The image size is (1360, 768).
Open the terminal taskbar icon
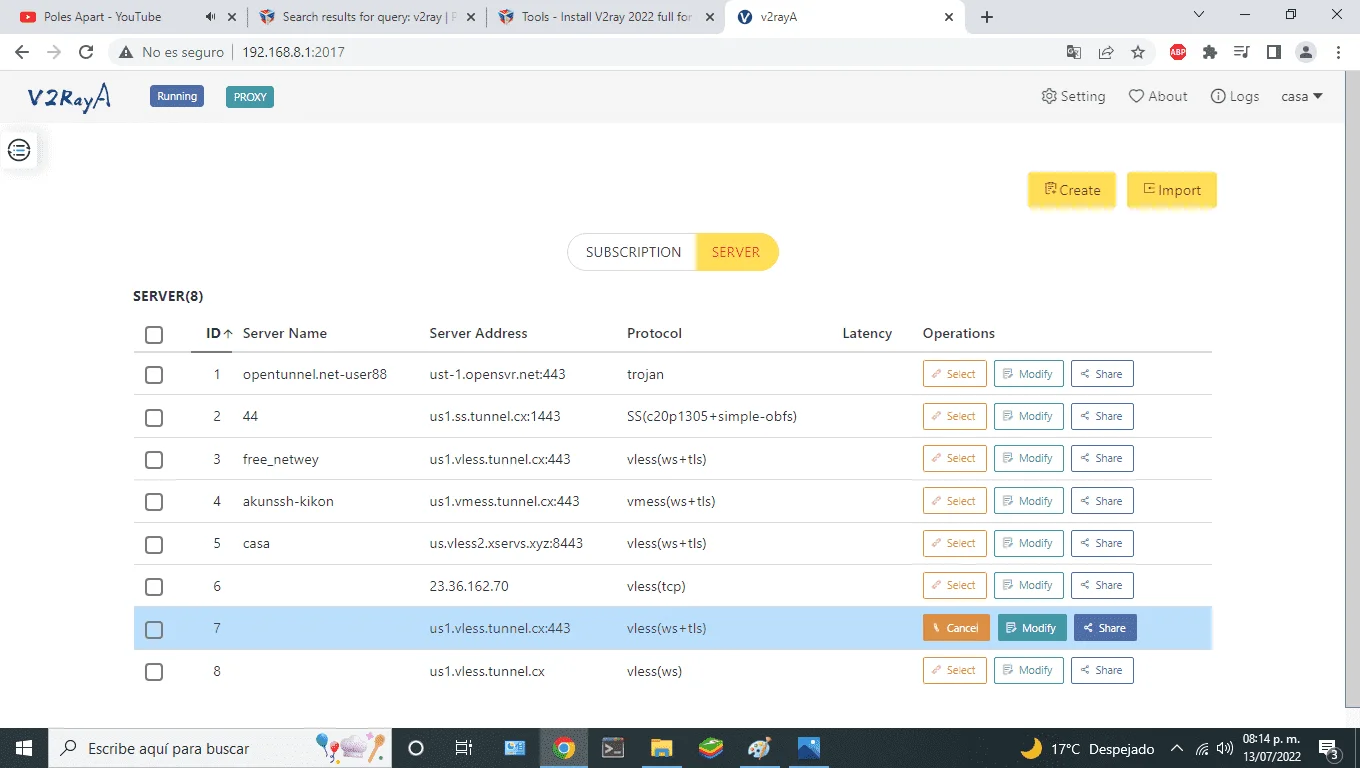pos(612,748)
